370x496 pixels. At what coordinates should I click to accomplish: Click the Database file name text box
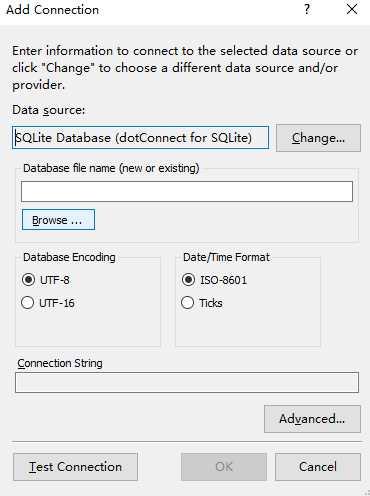187,191
